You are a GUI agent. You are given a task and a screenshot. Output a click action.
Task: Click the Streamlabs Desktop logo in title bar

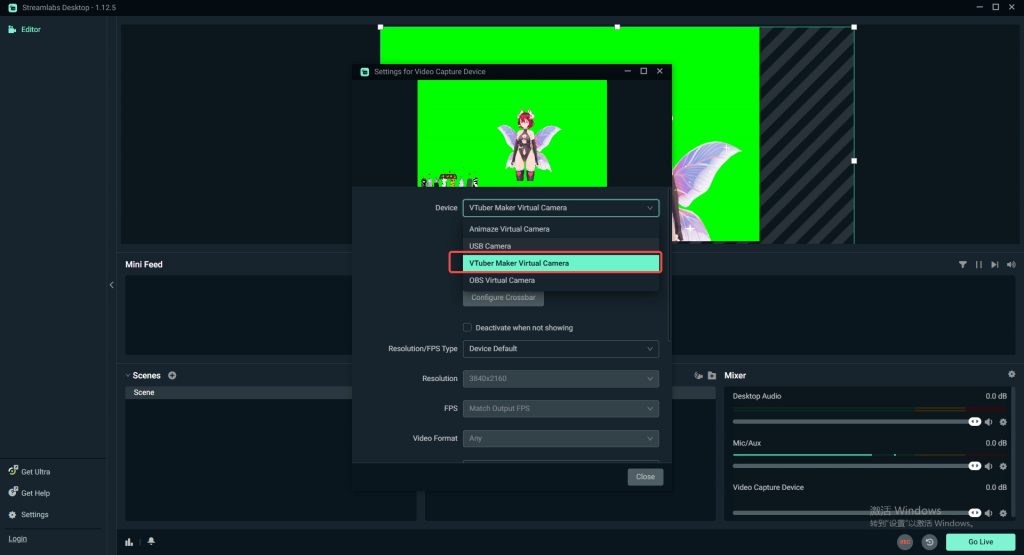point(12,7)
